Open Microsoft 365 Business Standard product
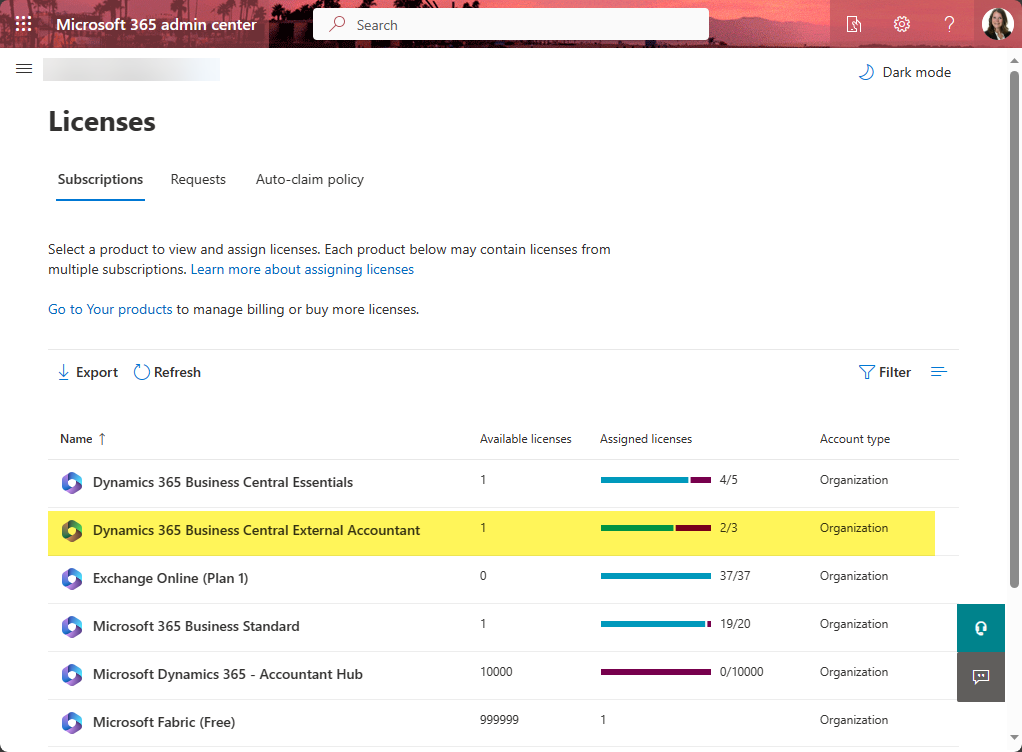 tap(196, 626)
